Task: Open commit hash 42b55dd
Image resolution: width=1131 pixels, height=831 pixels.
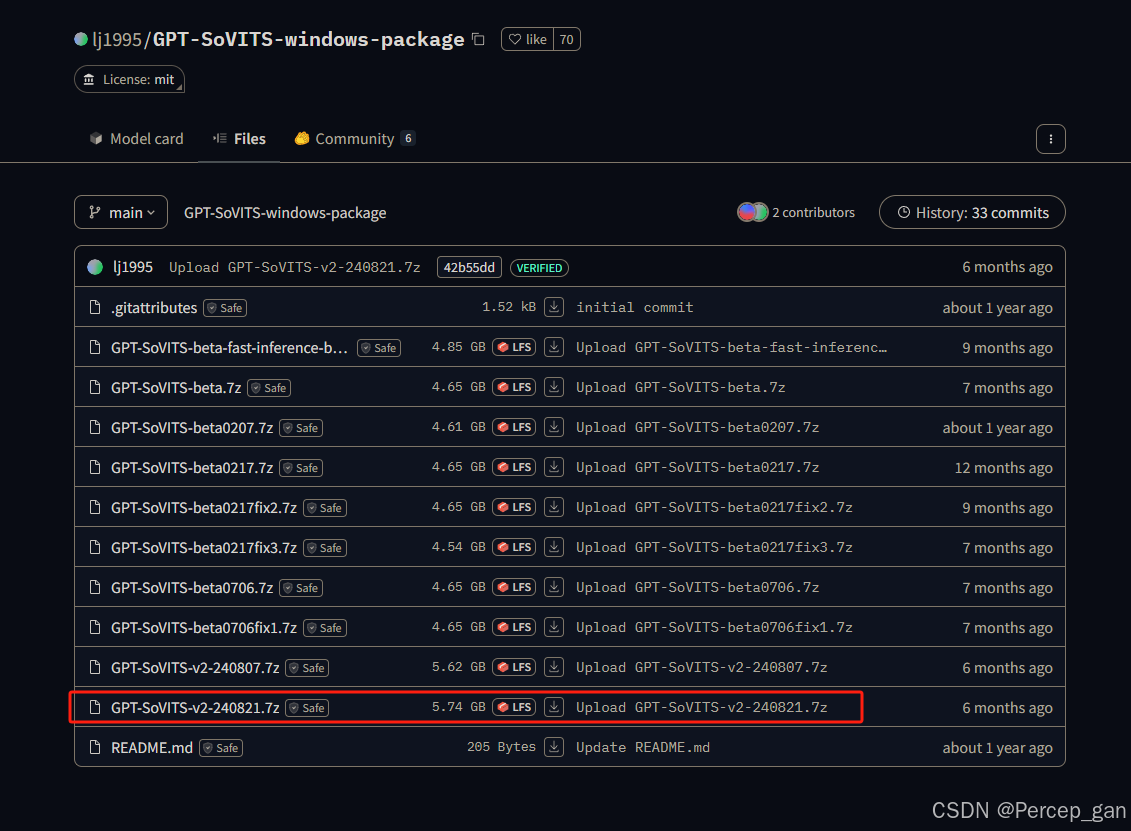Action: (x=469, y=268)
